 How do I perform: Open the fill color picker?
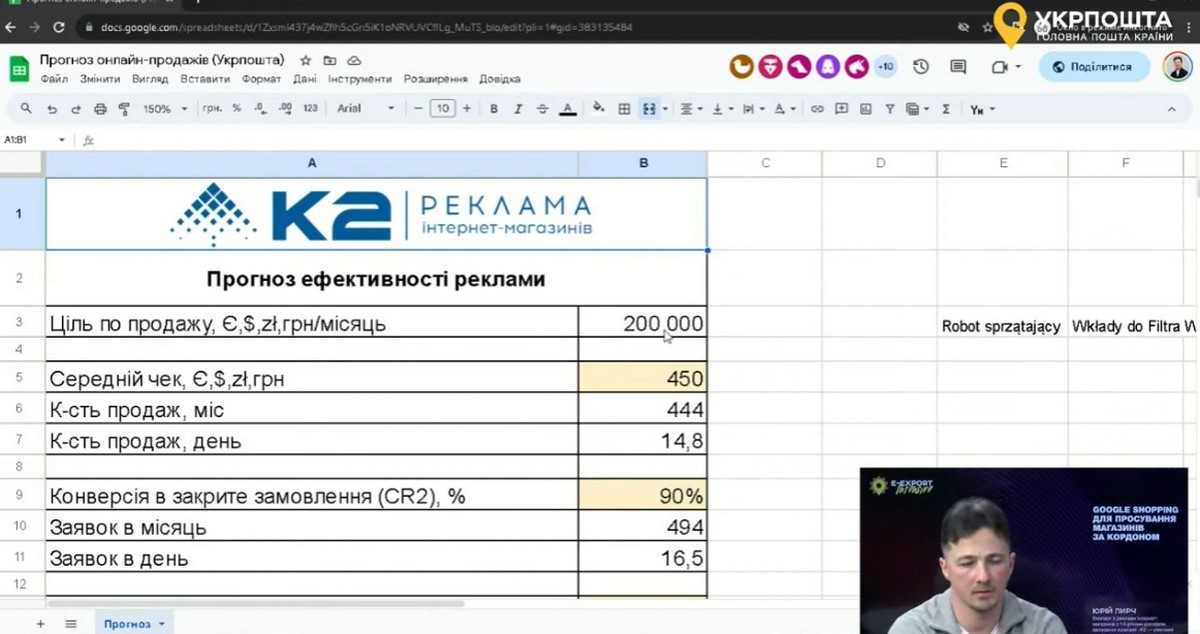(598, 109)
